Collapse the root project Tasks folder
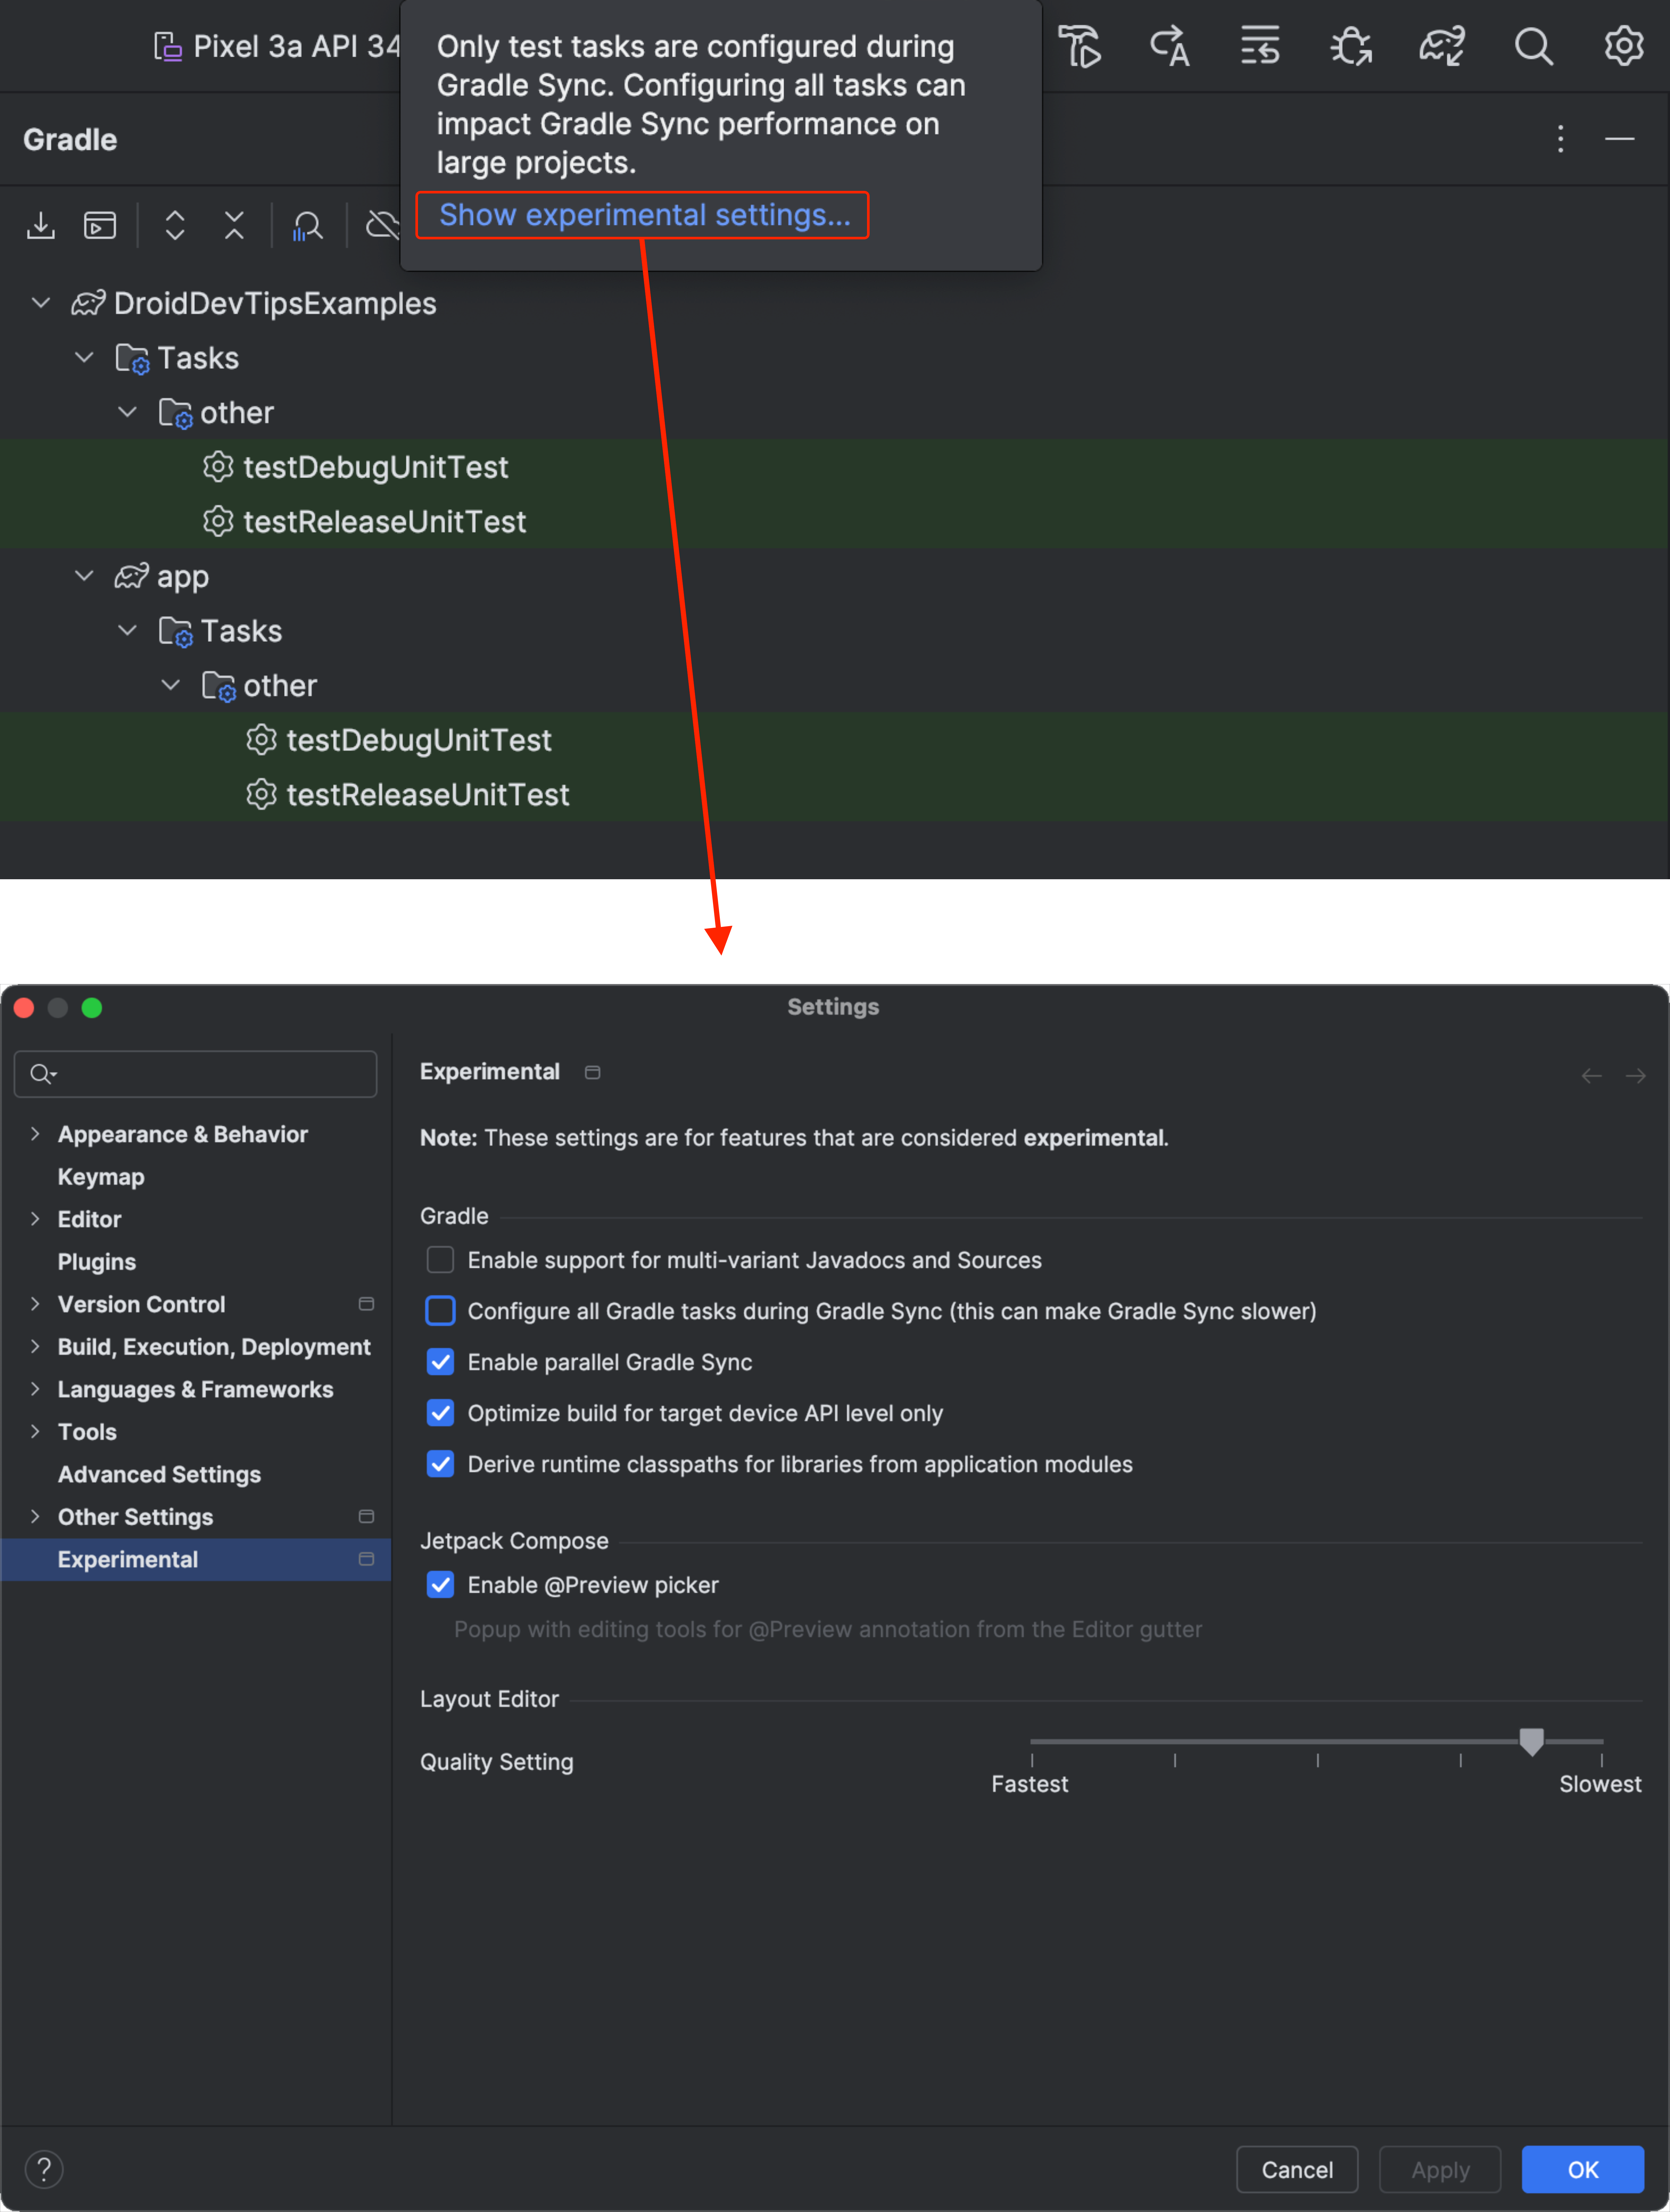Image resolution: width=1670 pixels, height=2212 pixels. pos(84,357)
